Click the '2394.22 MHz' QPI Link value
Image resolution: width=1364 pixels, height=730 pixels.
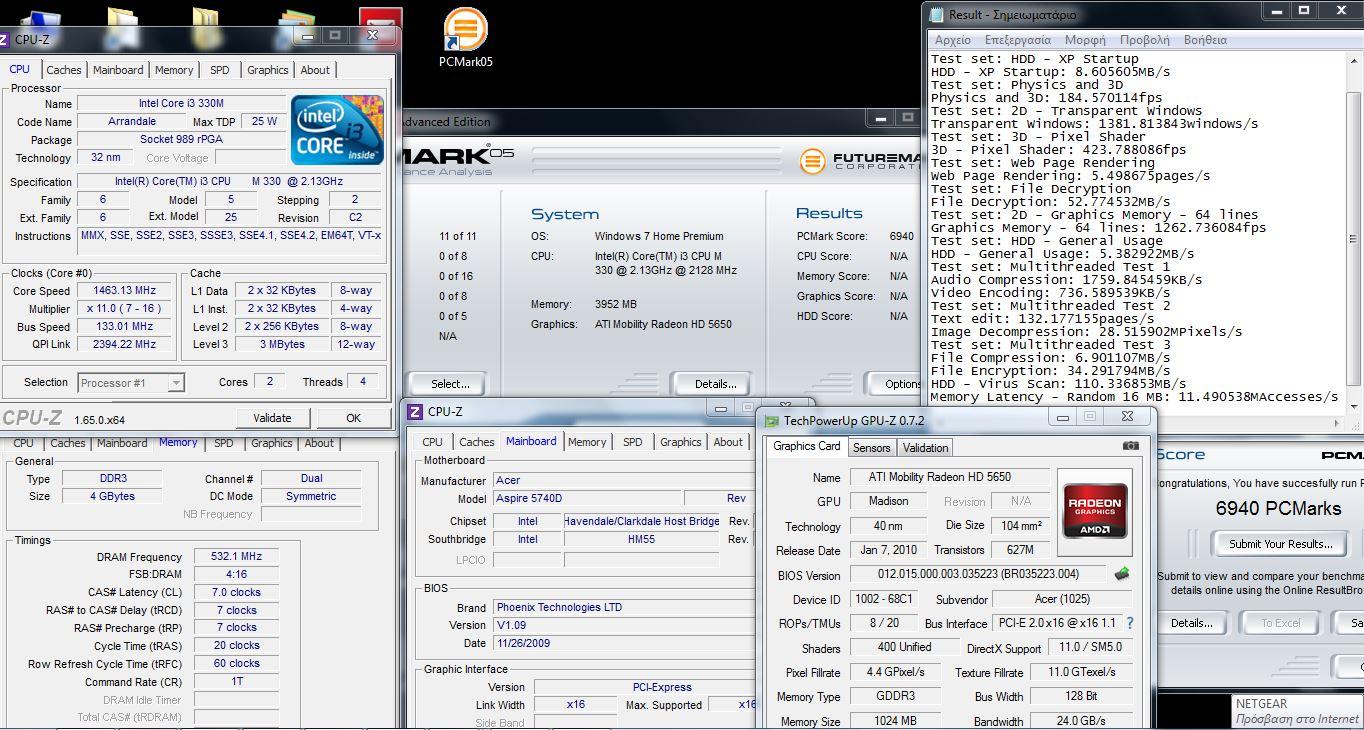click(126, 345)
